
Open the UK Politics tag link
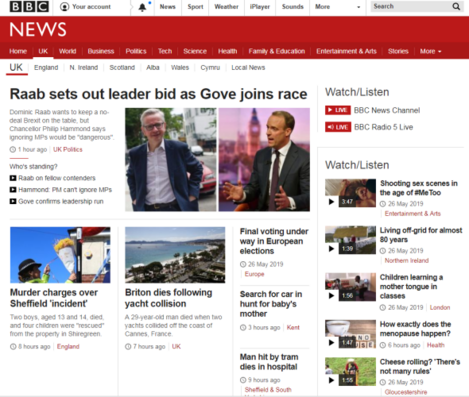[x=68, y=149]
